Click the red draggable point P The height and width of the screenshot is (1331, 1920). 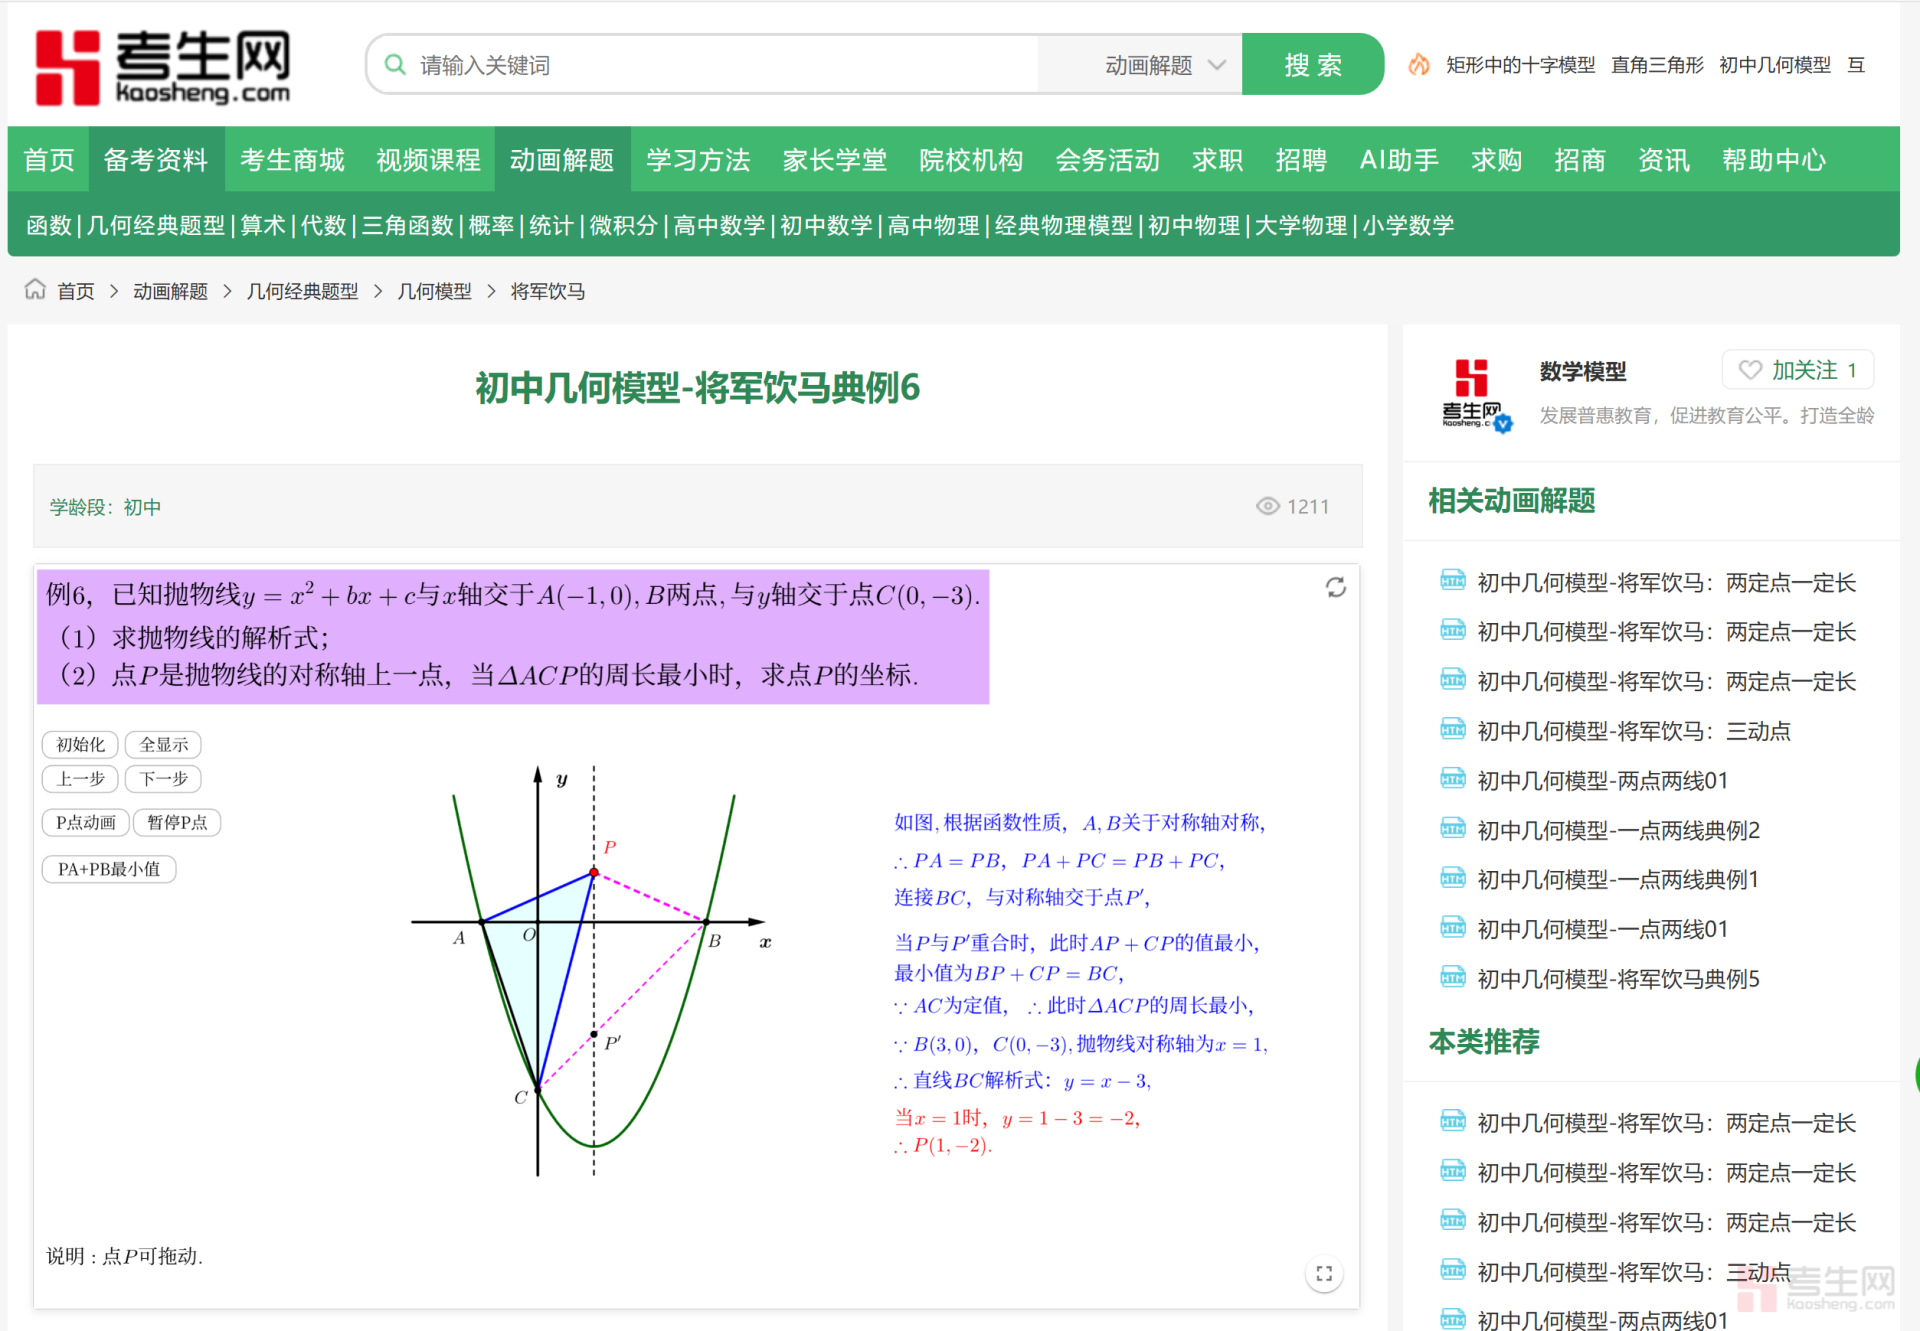coord(594,872)
